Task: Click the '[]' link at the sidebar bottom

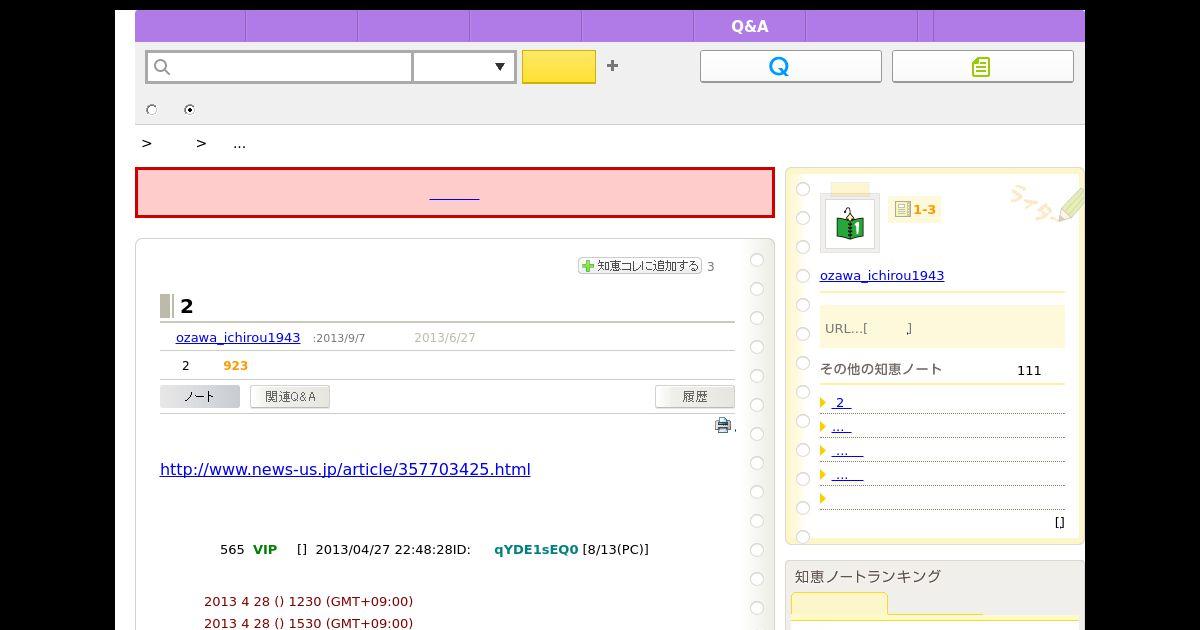Action: (1059, 522)
